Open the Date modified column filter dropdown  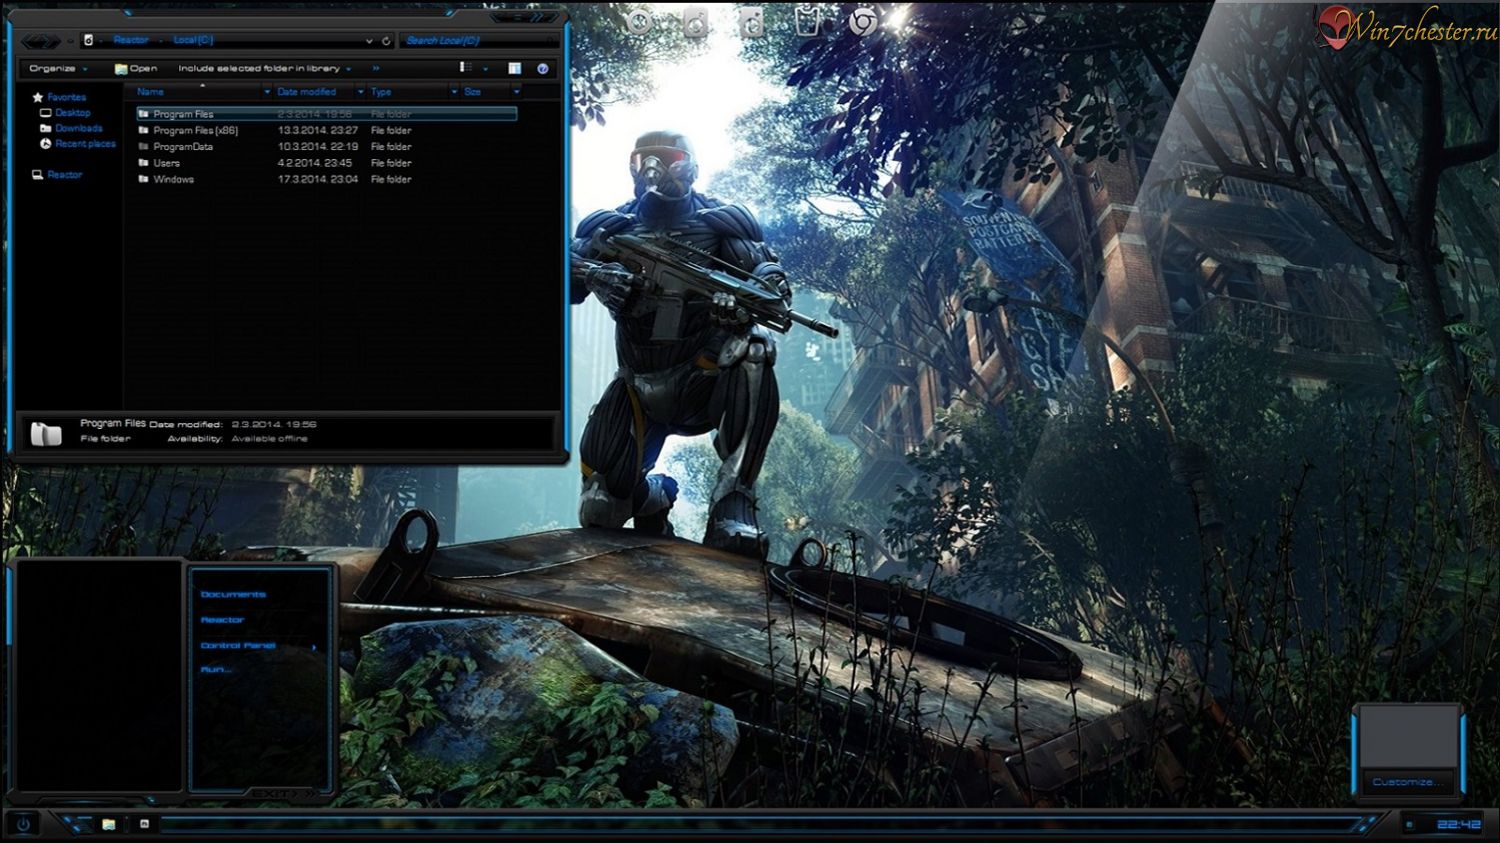(x=360, y=92)
